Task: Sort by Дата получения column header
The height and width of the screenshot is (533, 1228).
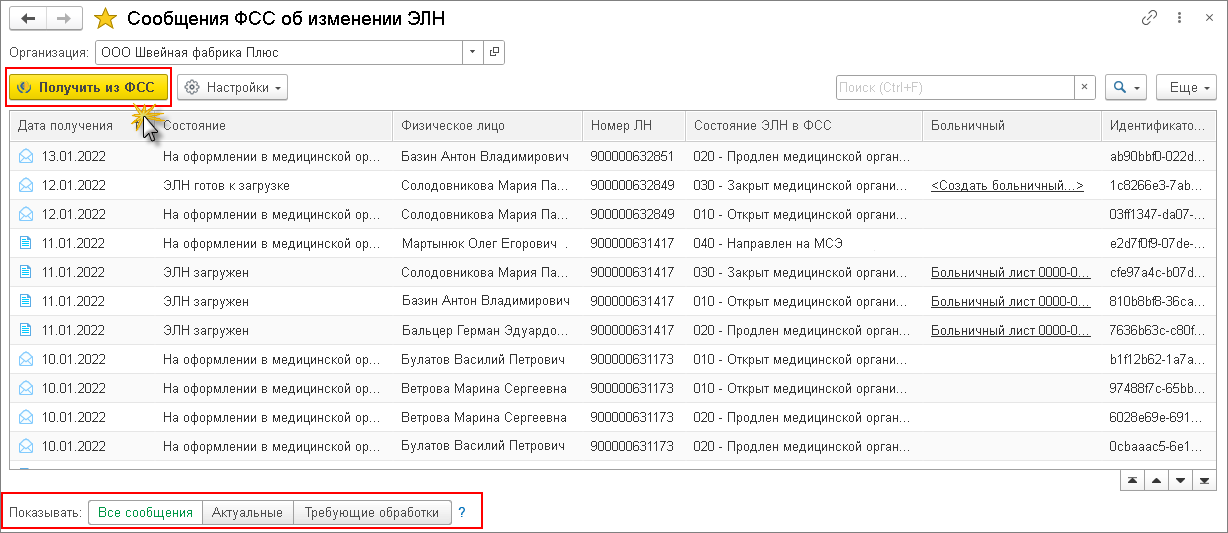Action: 65,126
